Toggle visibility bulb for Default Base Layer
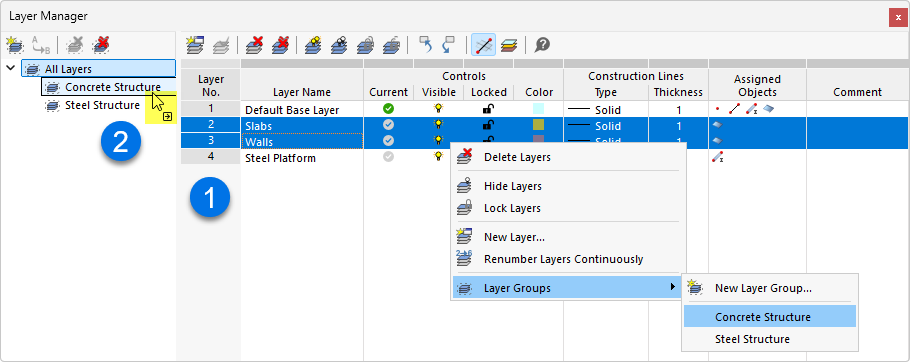Screen dimensions: 910x362 (x=439, y=108)
